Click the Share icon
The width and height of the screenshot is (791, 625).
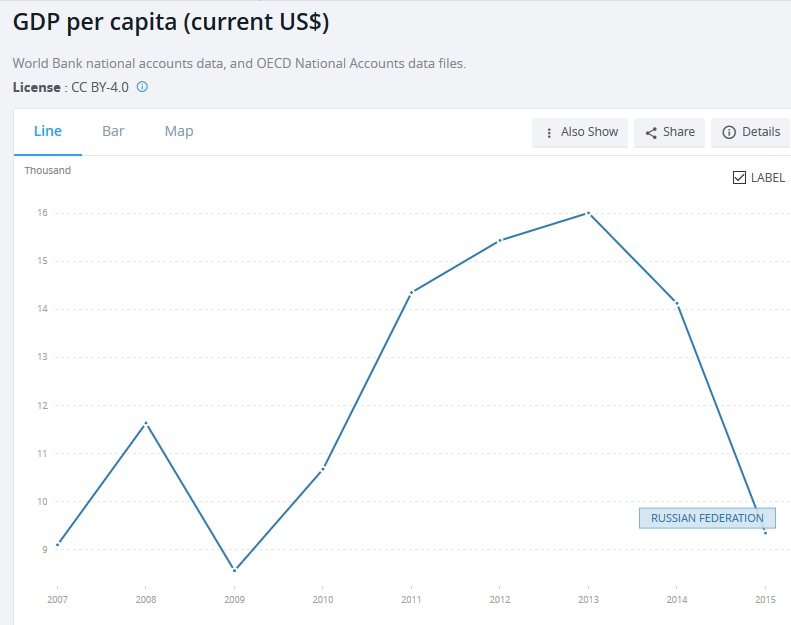(x=652, y=133)
